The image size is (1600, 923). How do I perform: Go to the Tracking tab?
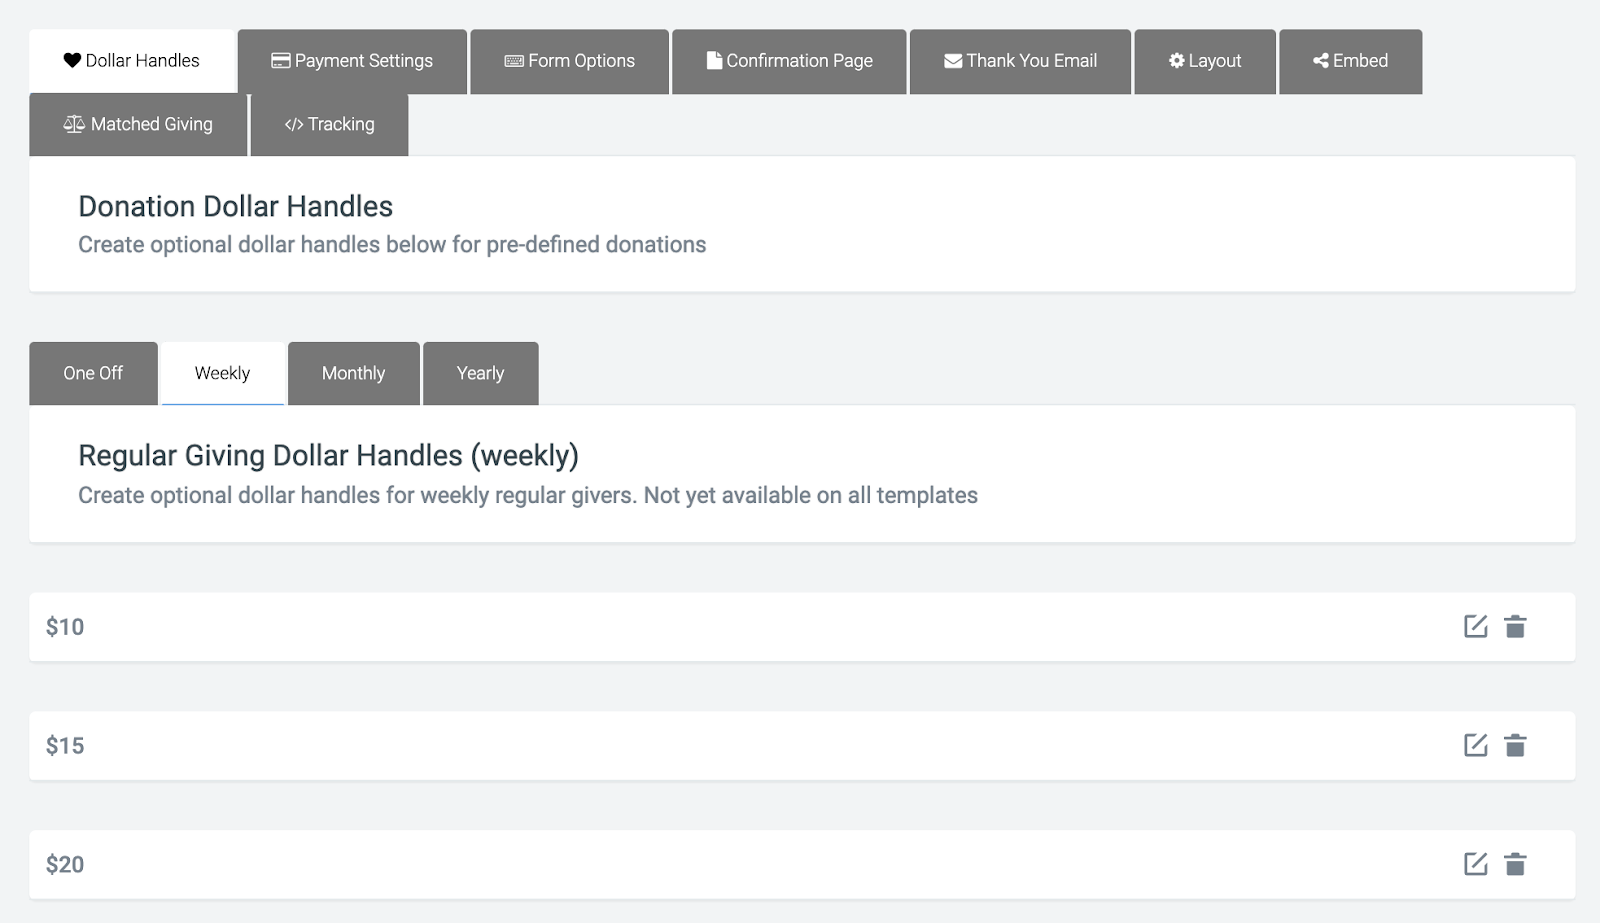click(329, 124)
